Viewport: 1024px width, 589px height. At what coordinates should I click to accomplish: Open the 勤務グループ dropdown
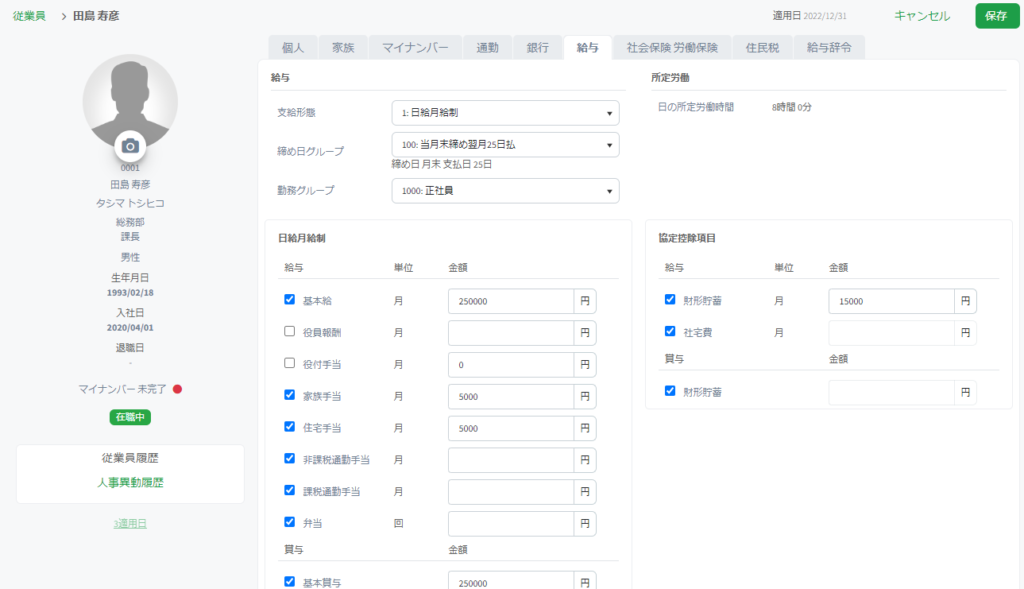click(x=505, y=191)
